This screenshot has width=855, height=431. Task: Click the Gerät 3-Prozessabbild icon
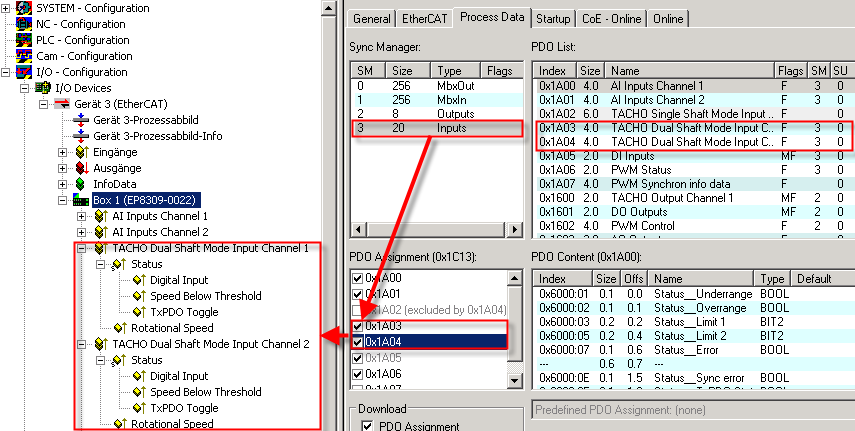[x=81, y=120]
